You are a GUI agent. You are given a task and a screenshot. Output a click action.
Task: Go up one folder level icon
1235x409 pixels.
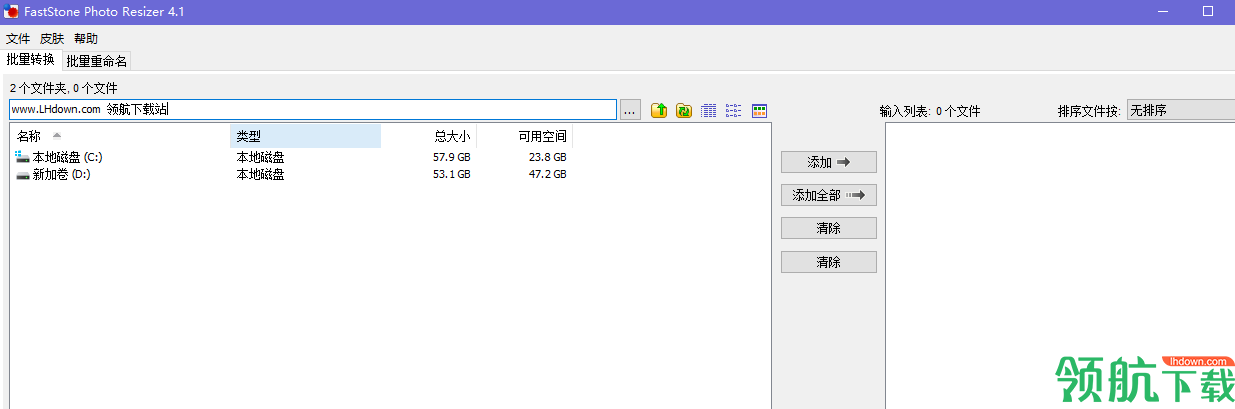(x=659, y=111)
